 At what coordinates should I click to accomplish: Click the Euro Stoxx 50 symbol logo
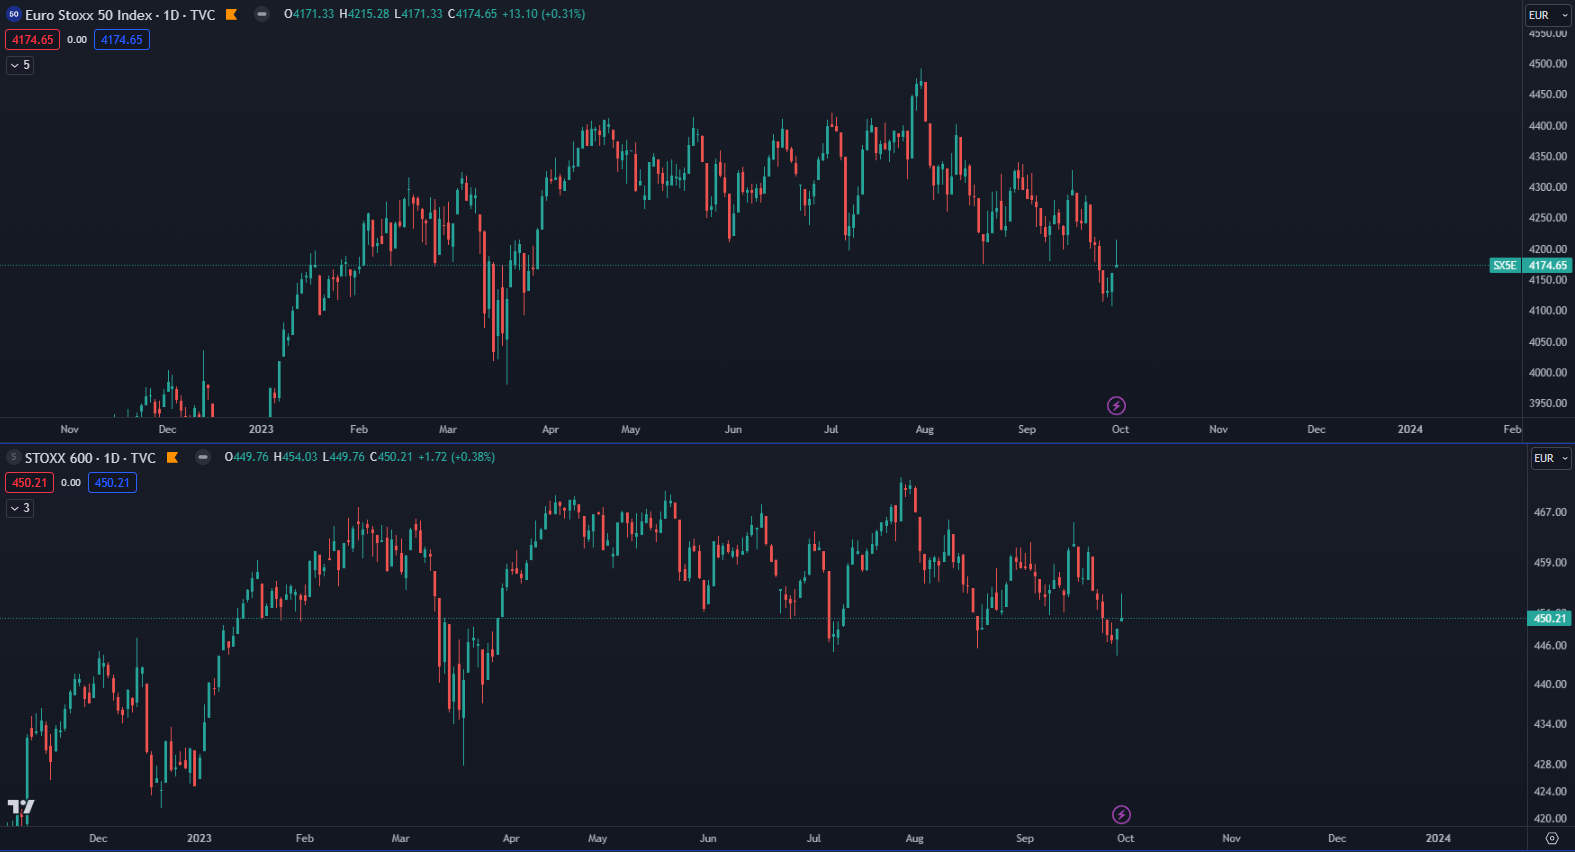click(14, 14)
